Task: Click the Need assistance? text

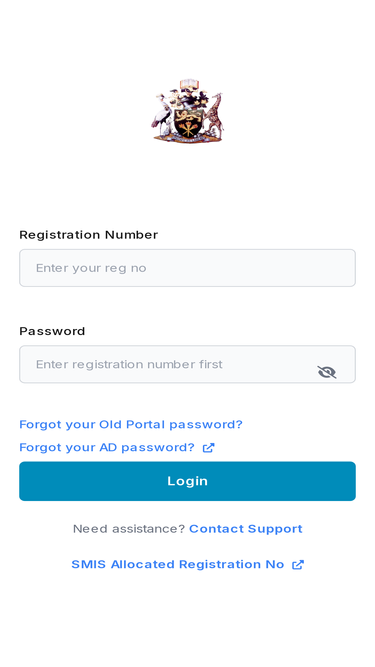Action: (129, 529)
